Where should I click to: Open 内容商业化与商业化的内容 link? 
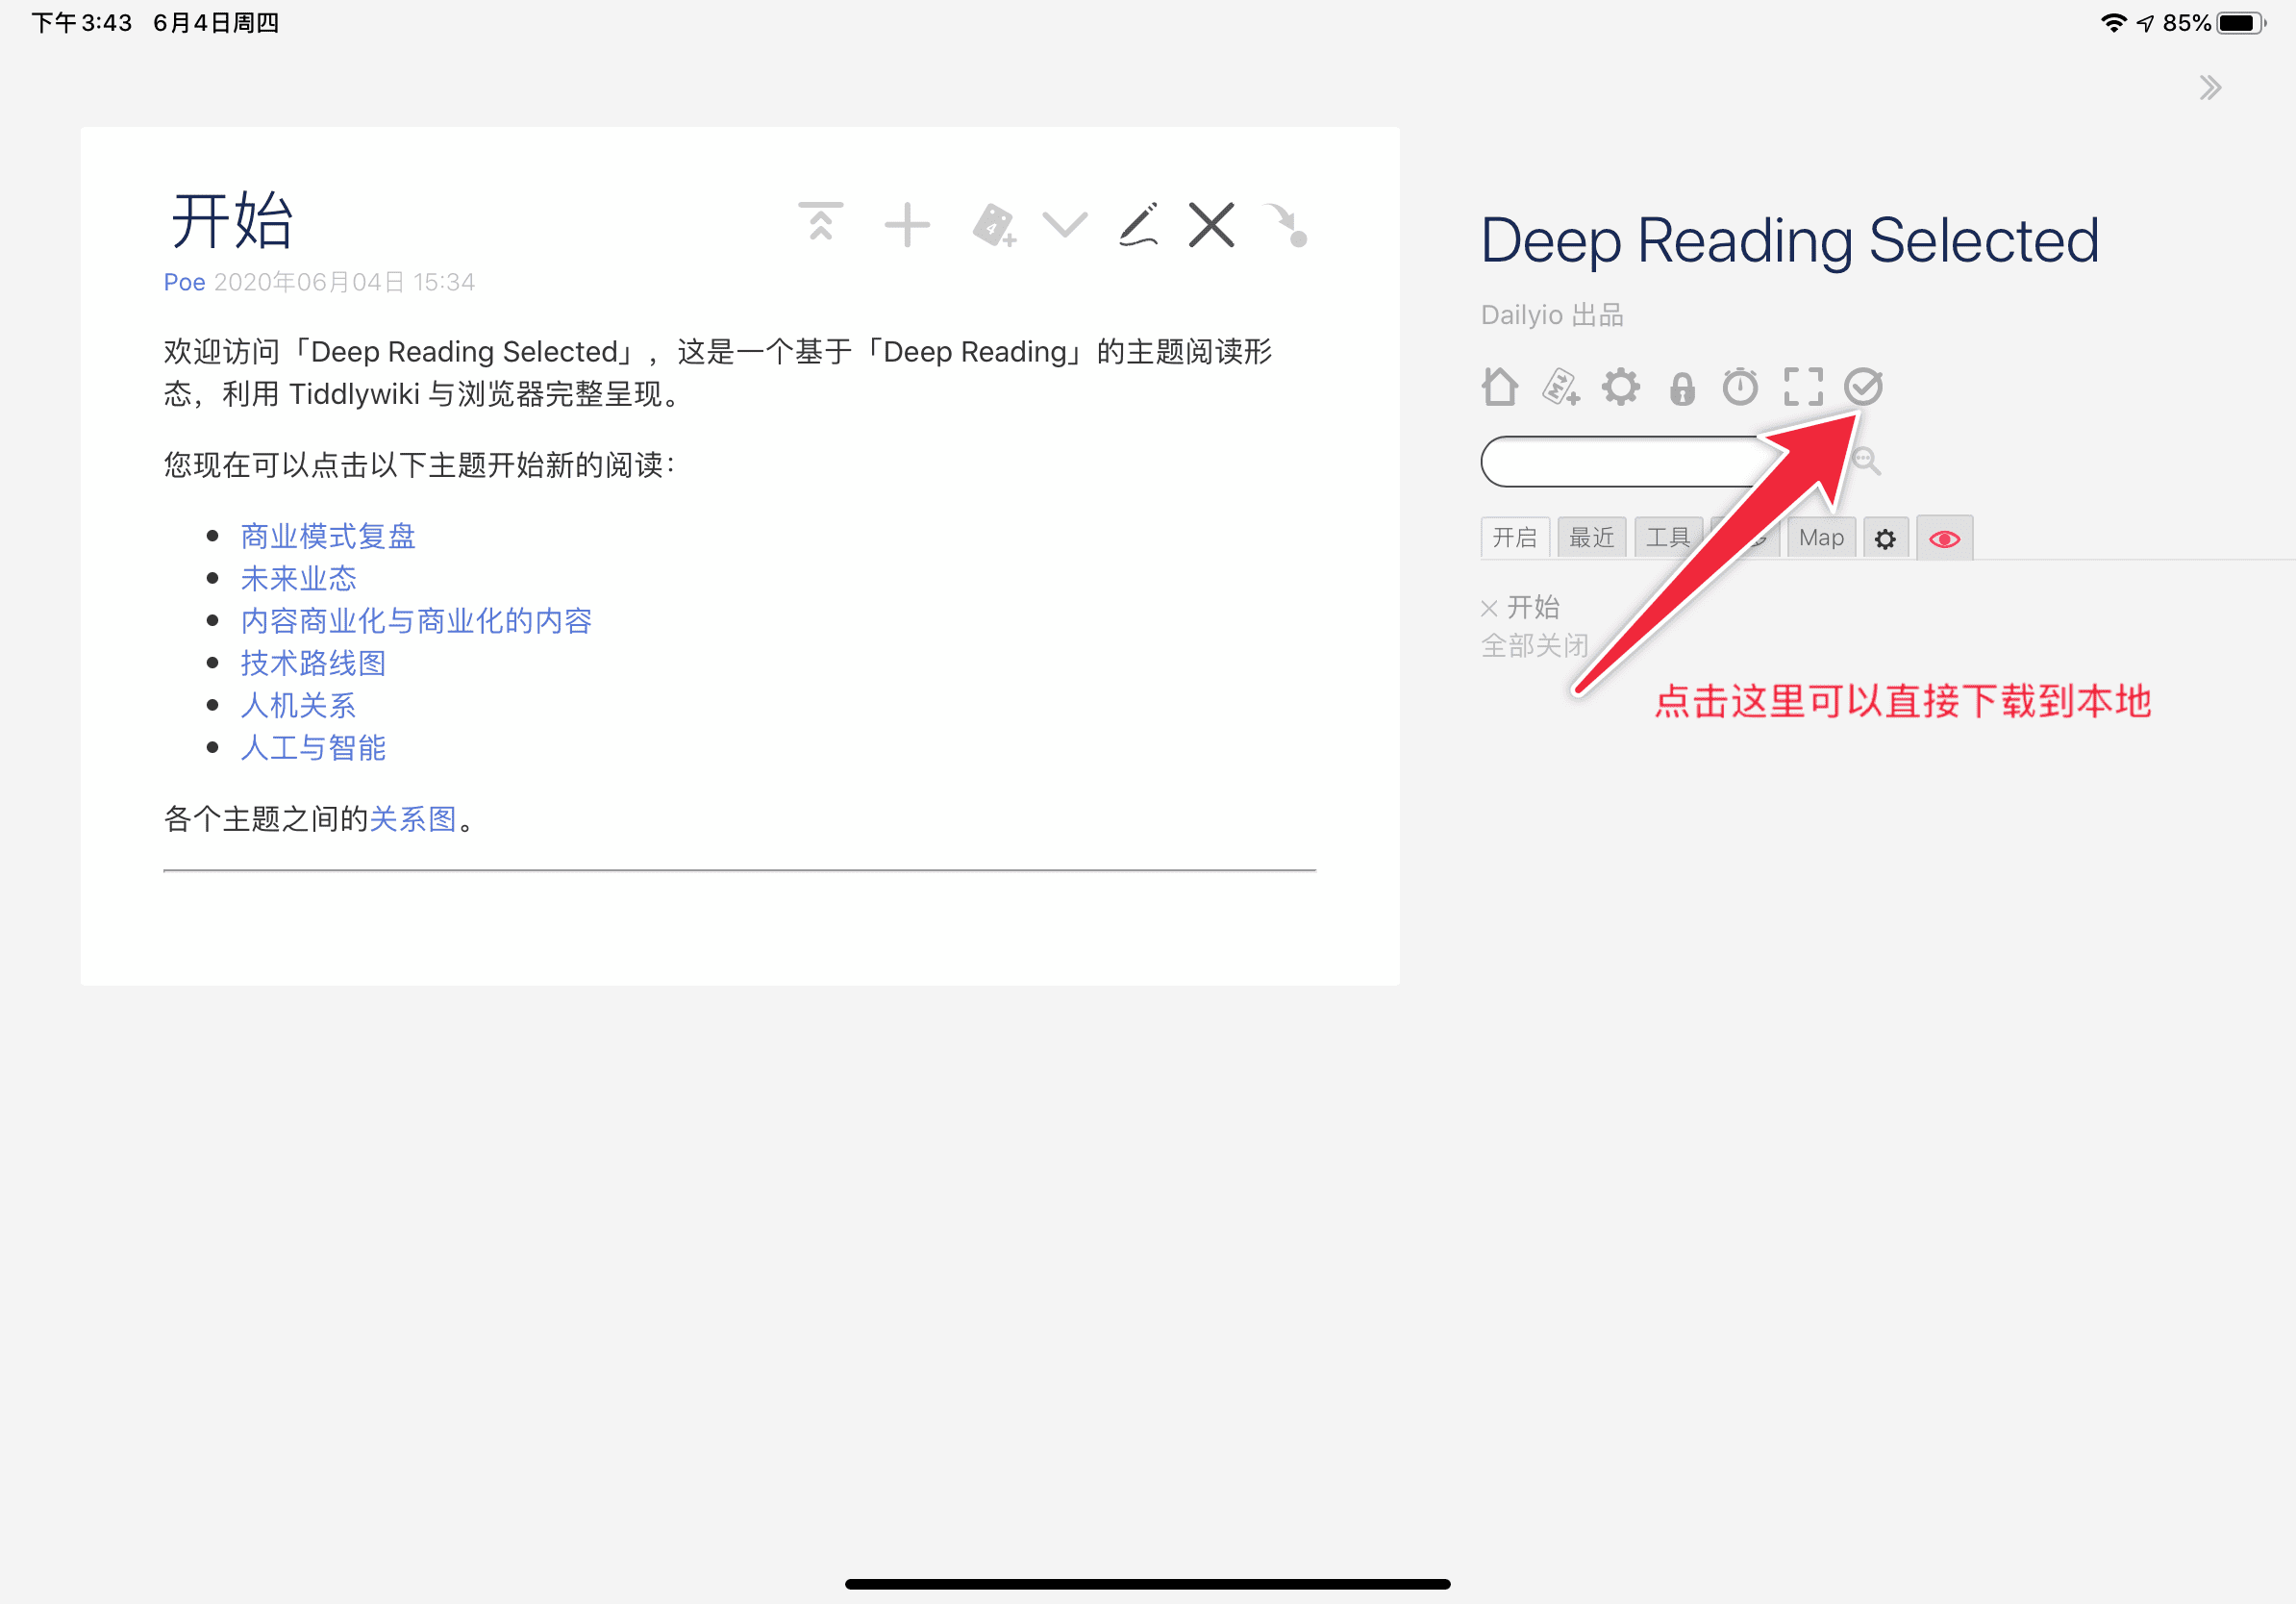pyautogui.click(x=416, y=621)
